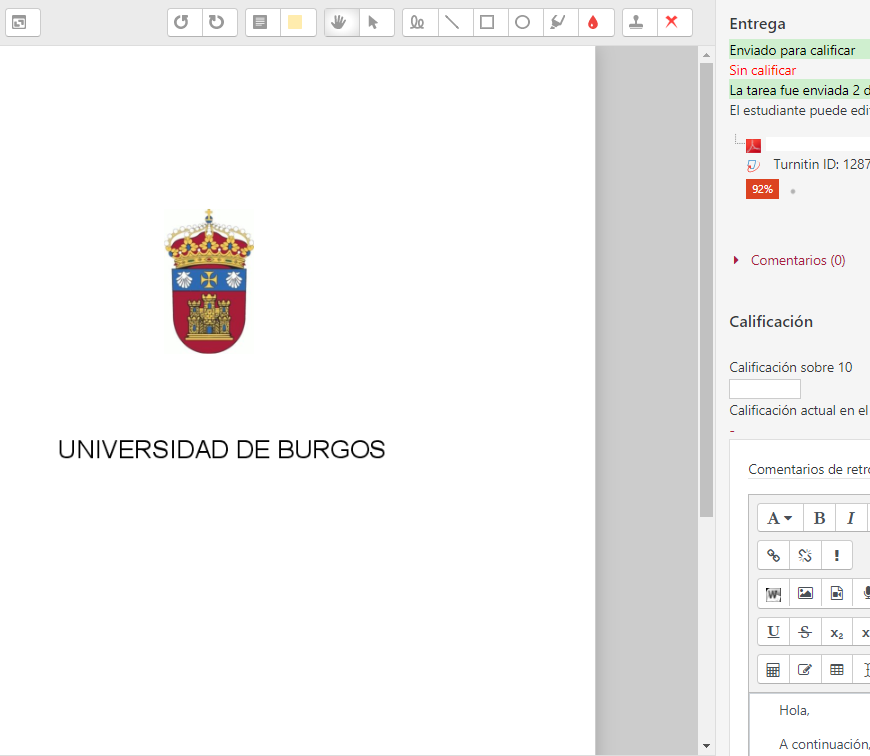Click the edit pencil editor button
This screenshot has width=870, height=756.
(805, 669)
